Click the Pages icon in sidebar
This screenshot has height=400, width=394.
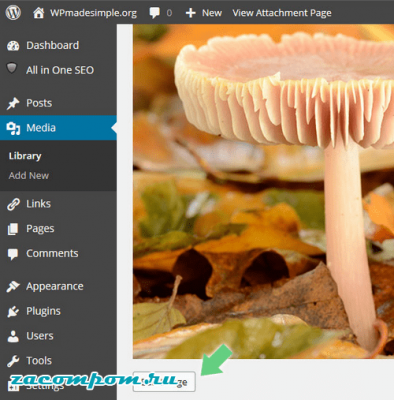(x=13, y=229)
